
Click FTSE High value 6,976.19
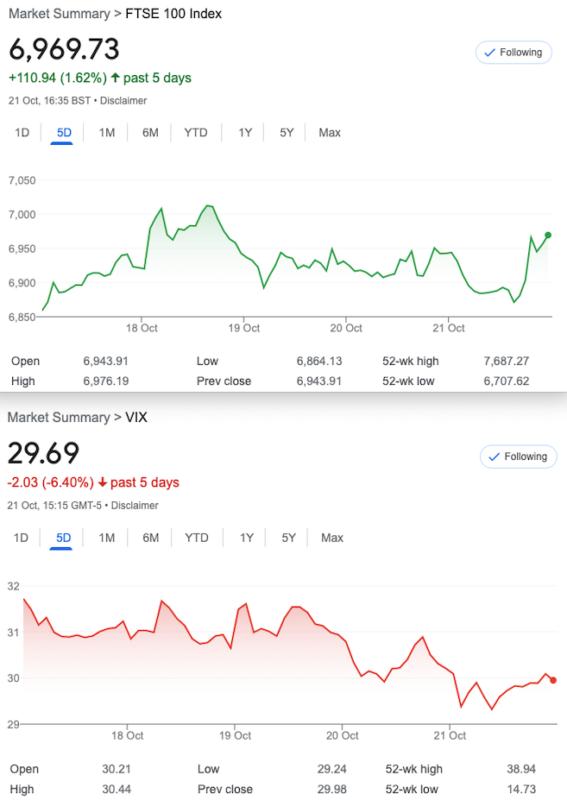[106, 381]
